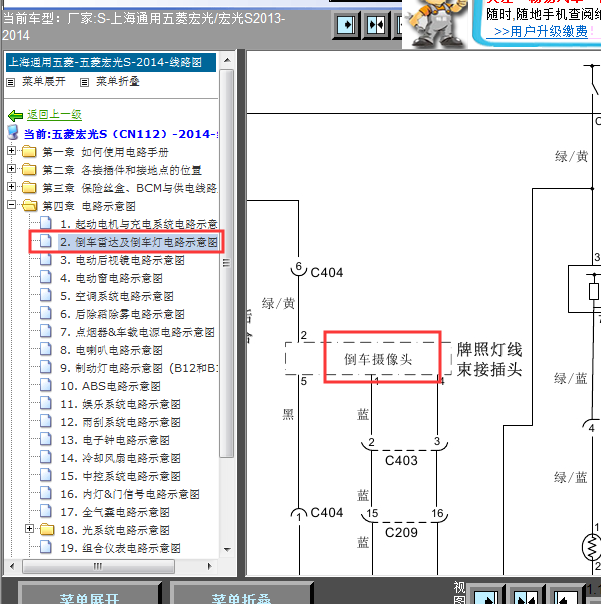Viewport: 601px width, 604px height.
Task: Click top toolbar expand-right arrow button
Action: 346,25
